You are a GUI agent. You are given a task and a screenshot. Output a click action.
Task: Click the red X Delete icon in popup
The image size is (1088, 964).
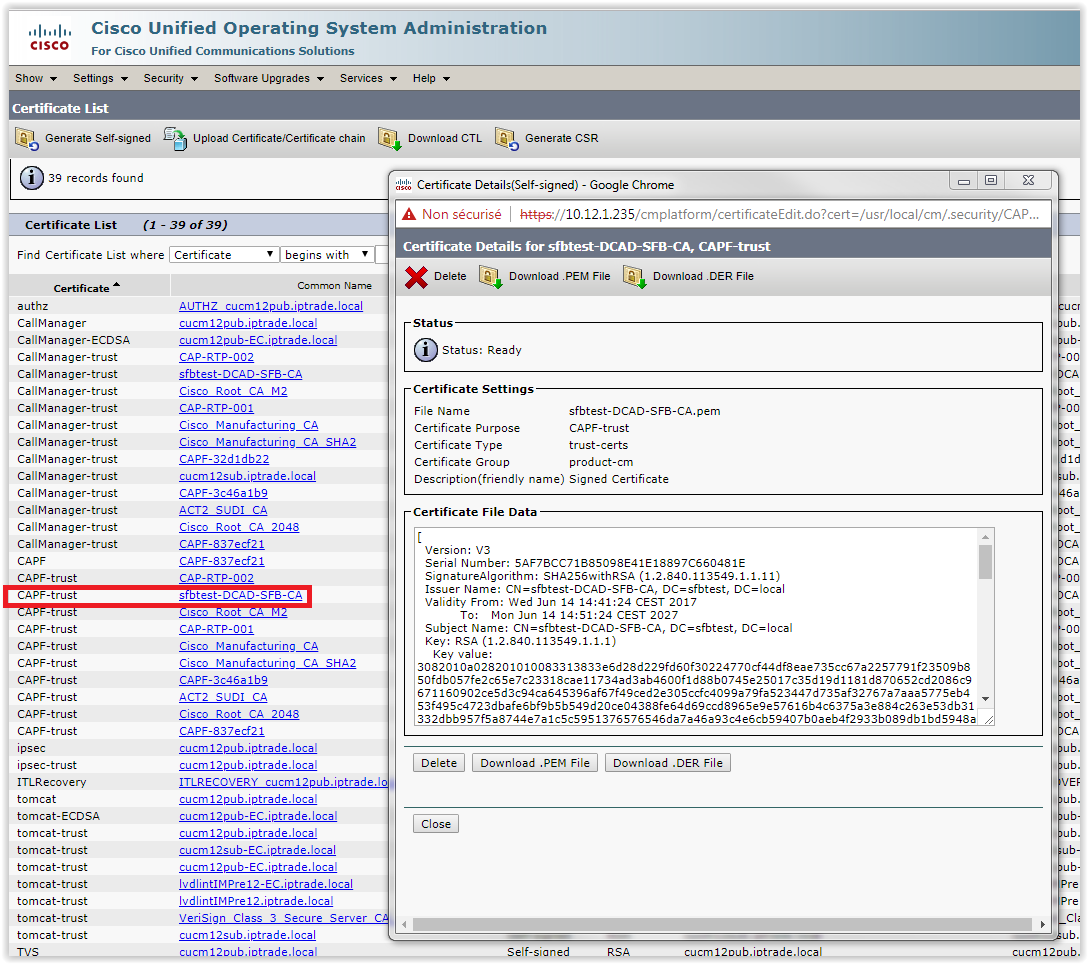[x=416, y=277]
